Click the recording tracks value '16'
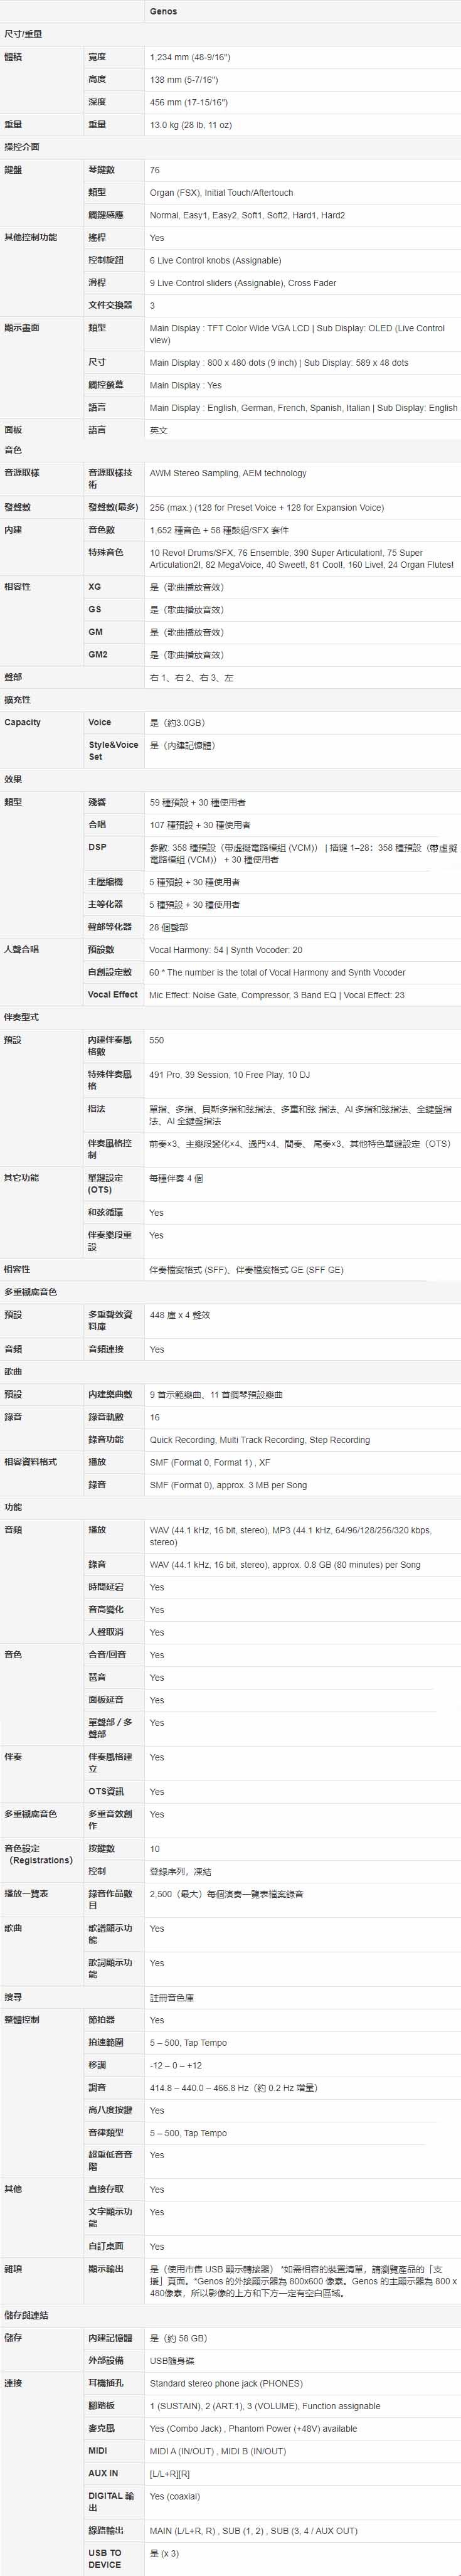This screenshot has width=461, height=2576. tap(155, 1417)
